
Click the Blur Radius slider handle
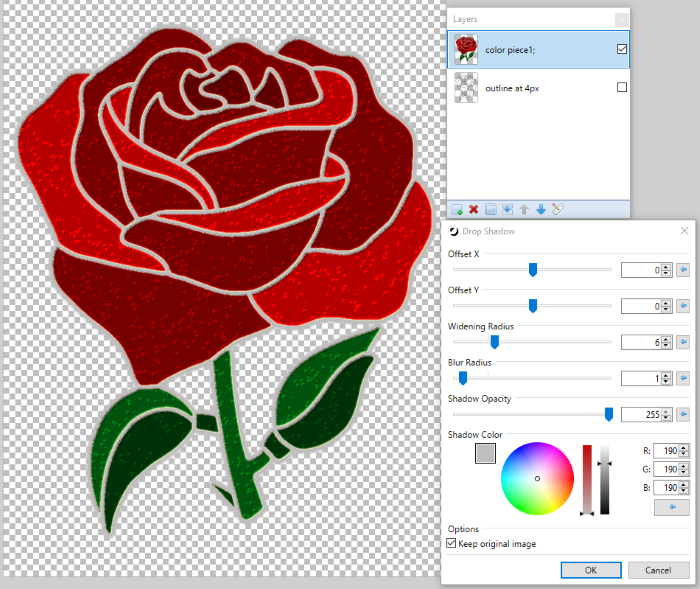click(463, 378)
